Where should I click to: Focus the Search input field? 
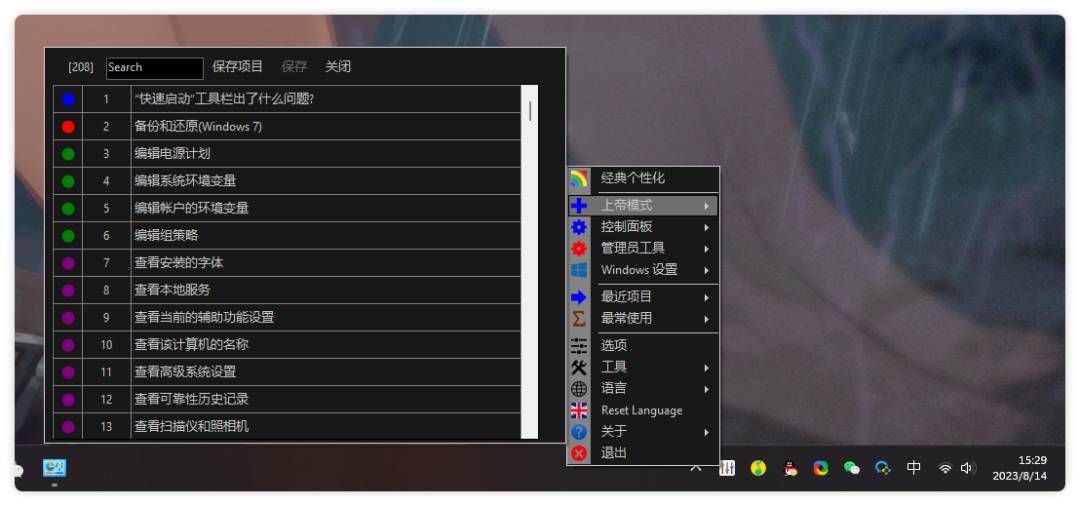155,68
